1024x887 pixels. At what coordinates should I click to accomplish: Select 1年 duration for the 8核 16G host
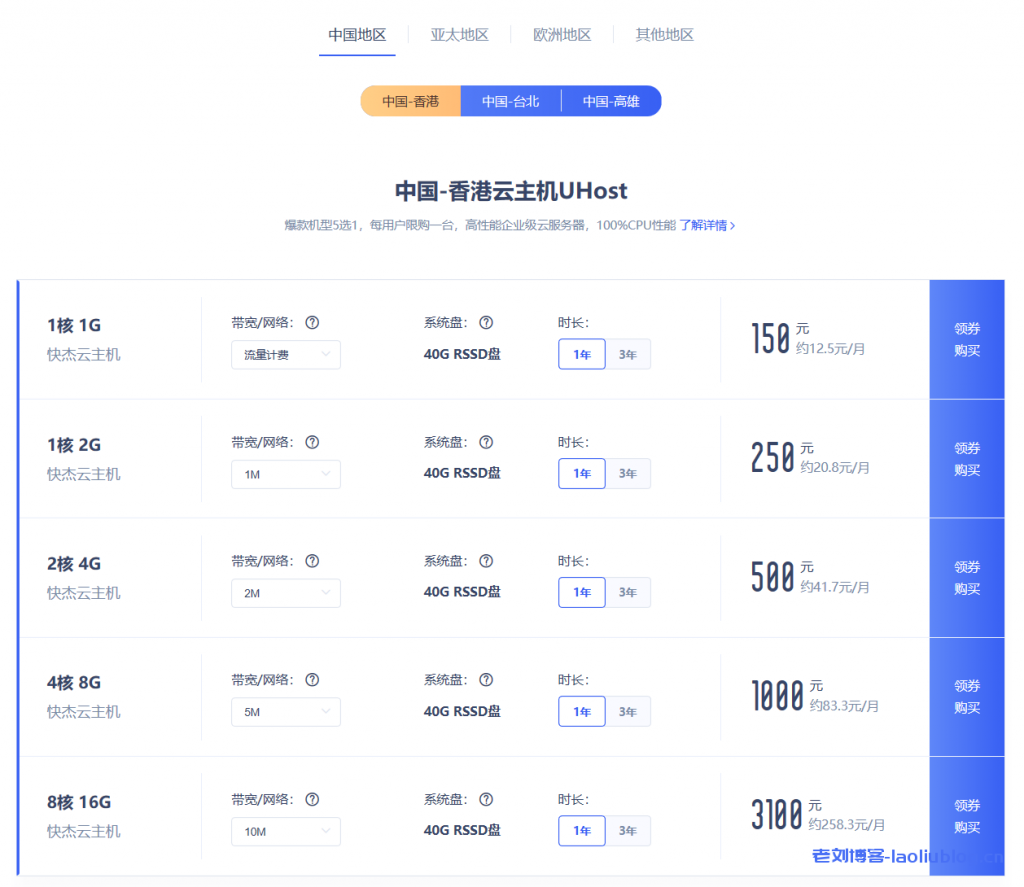coord(582,831)
